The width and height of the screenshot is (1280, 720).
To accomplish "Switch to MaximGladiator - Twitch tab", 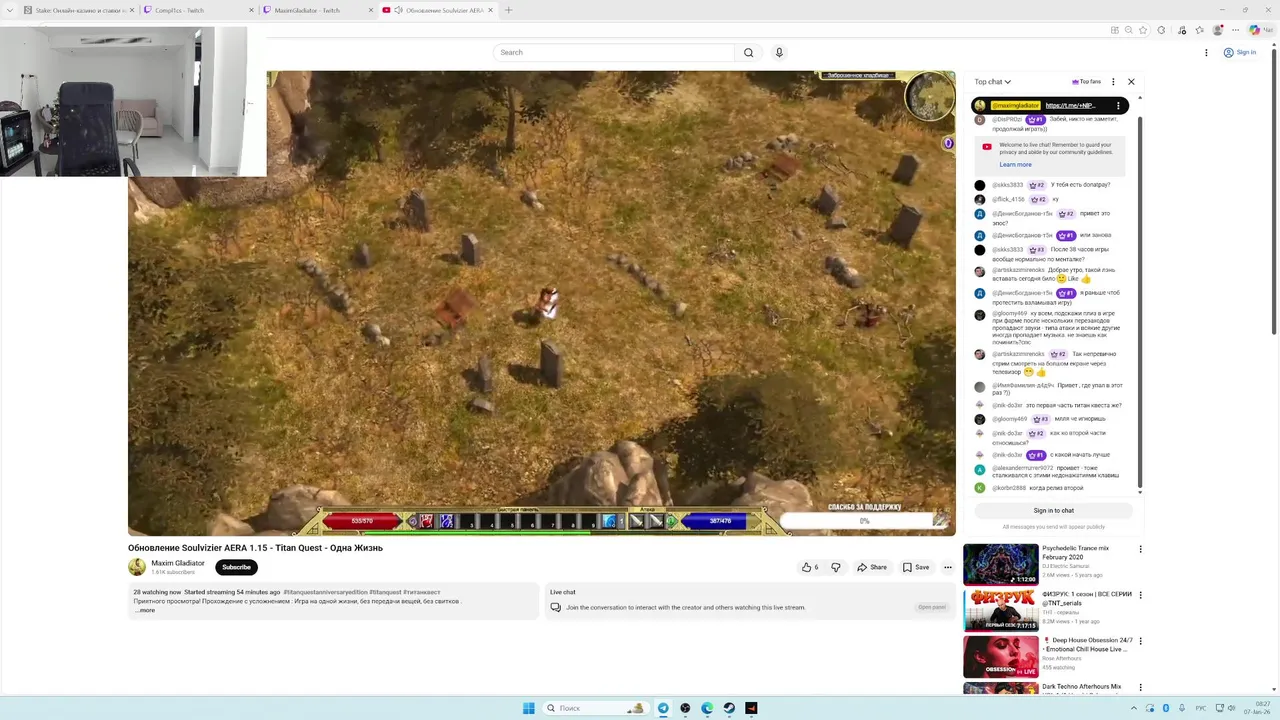I will point(316,10).
